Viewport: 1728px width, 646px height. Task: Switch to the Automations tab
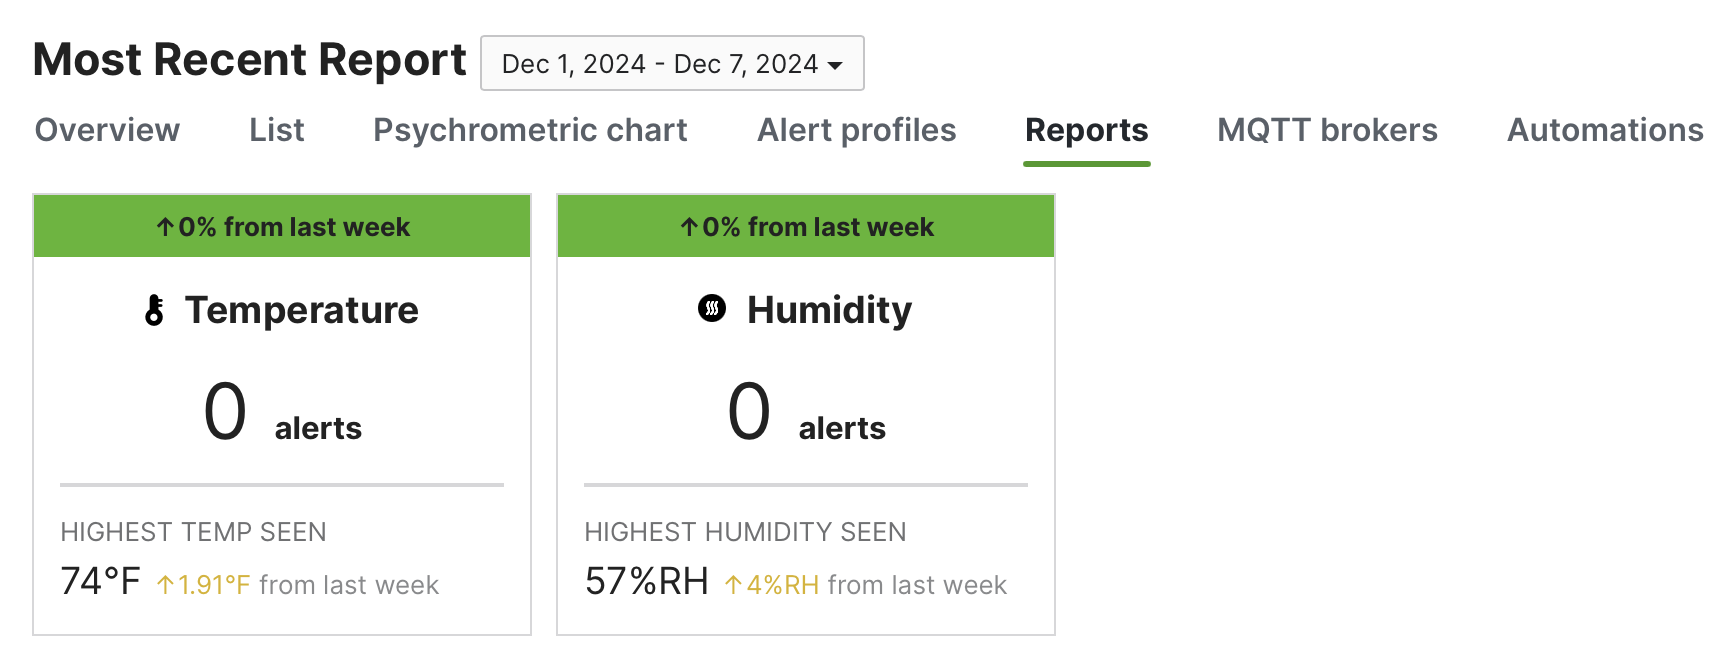click(1604, 130)
